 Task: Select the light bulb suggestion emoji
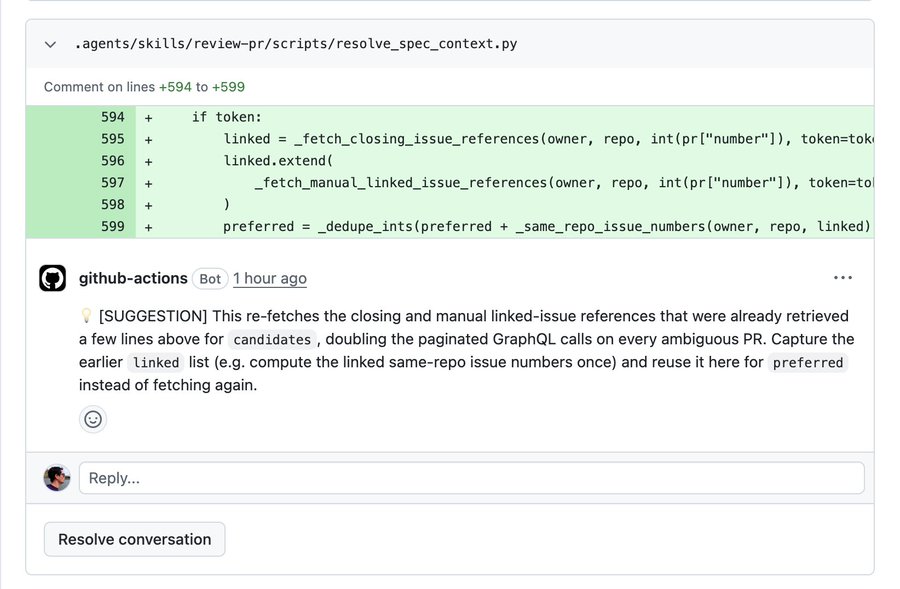point(86,316)
